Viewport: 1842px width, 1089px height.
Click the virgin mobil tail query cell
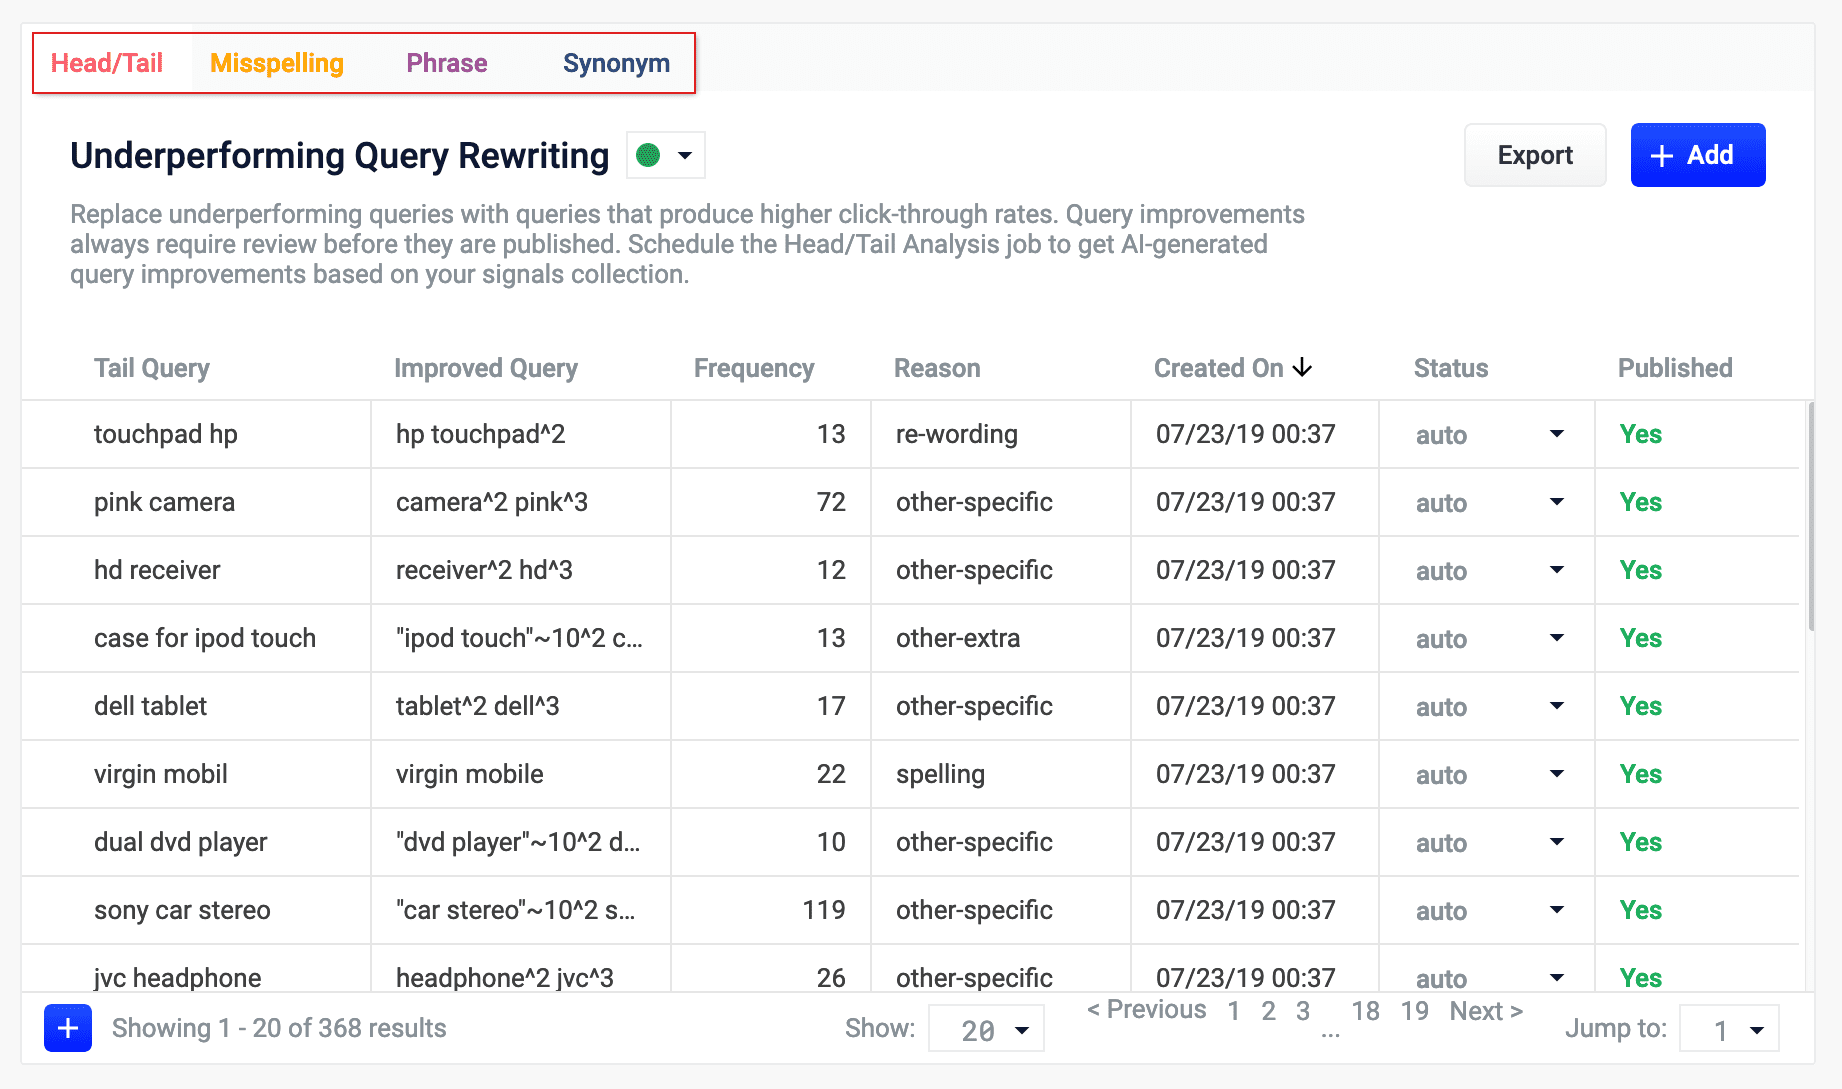click(196, 774)
